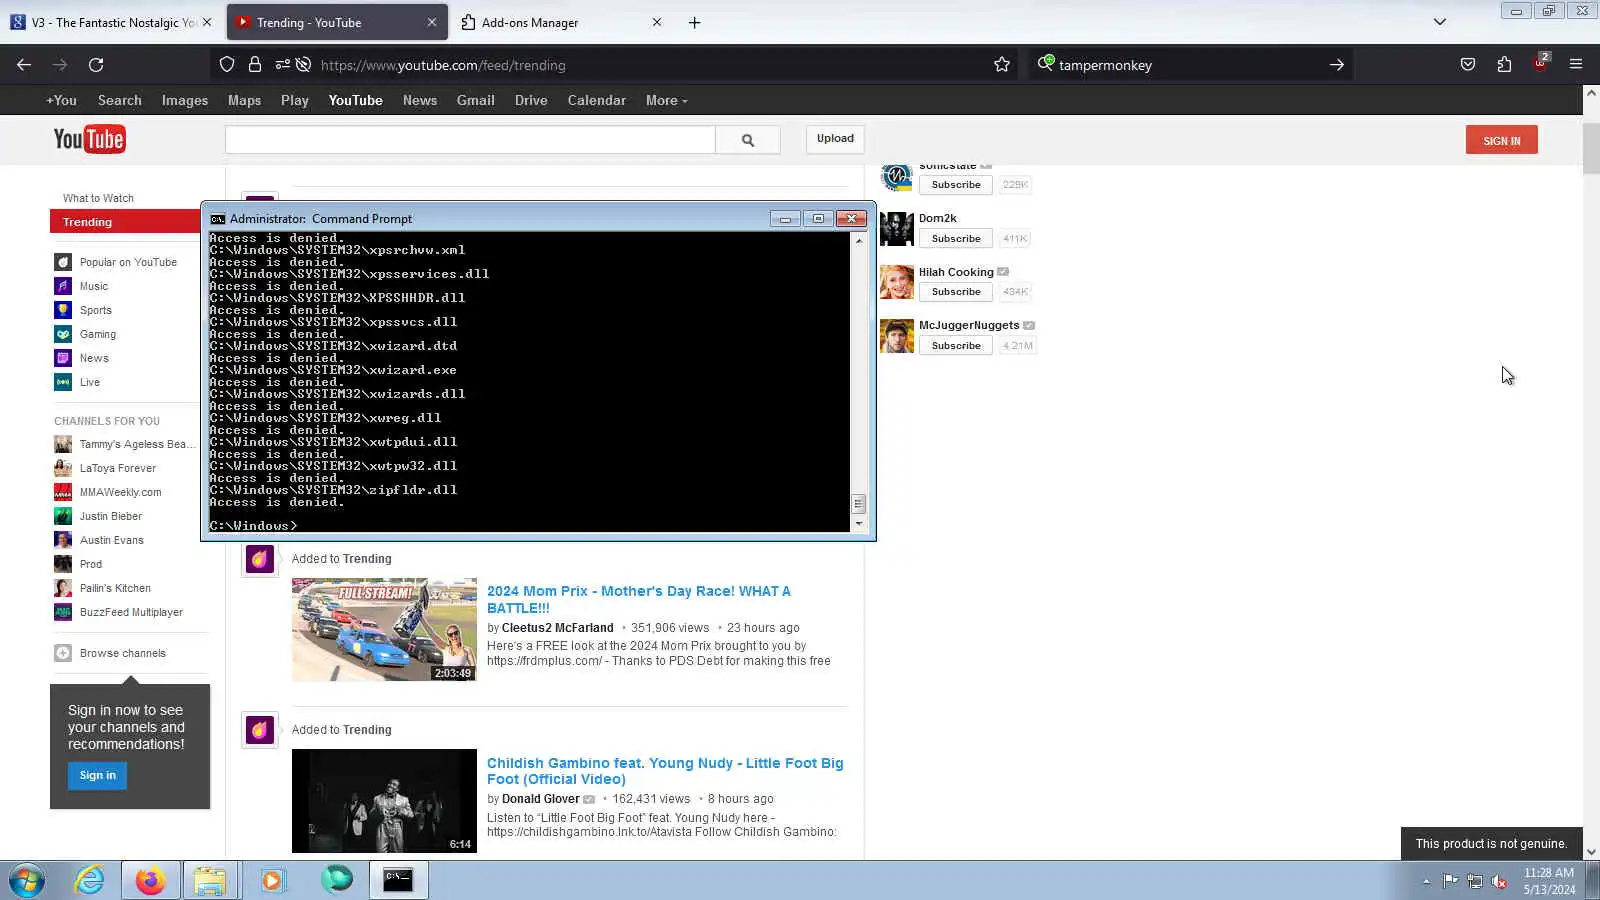
Task: Open Music category in sidebar
Action: click(94, 286)
